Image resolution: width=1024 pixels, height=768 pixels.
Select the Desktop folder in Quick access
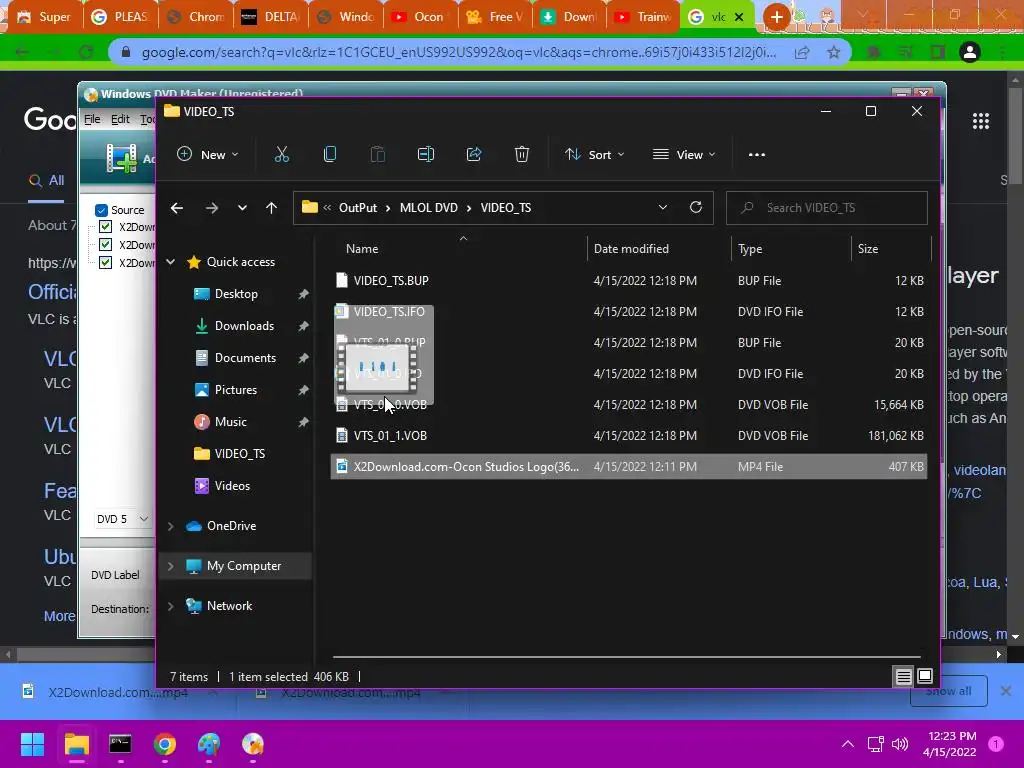[236, 294]
